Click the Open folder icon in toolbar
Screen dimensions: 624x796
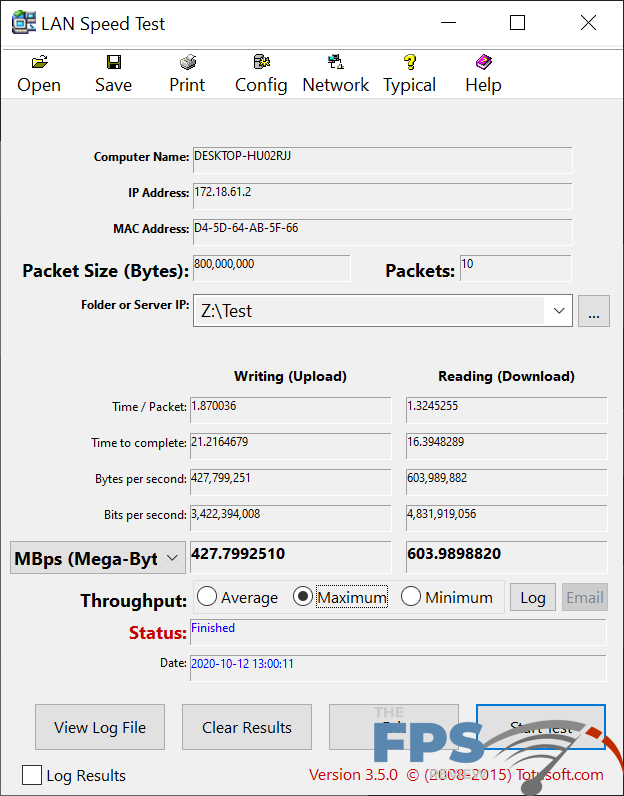[x=39, y=62]
